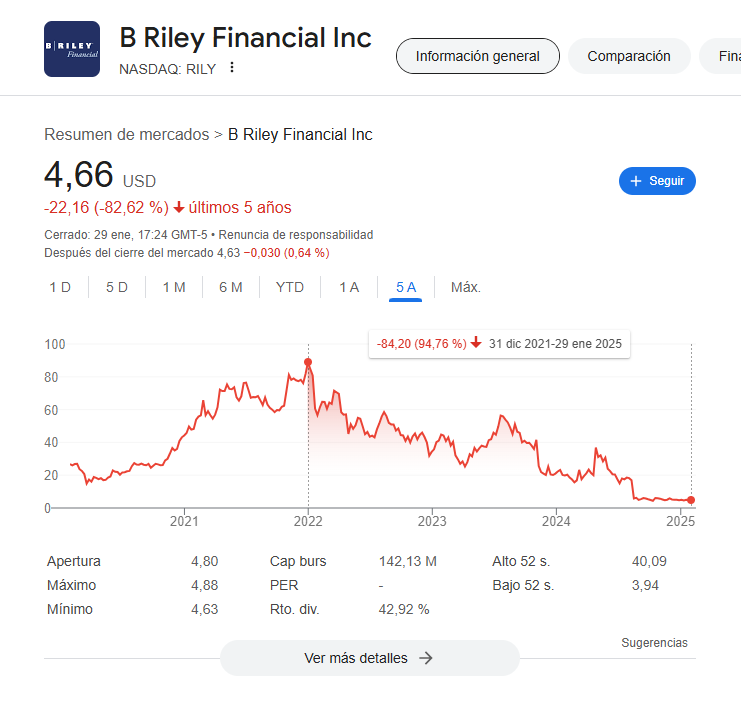Open the three-dot options menu beside RILY
Screen dimensions: 741x702
[x=232, y=68]
